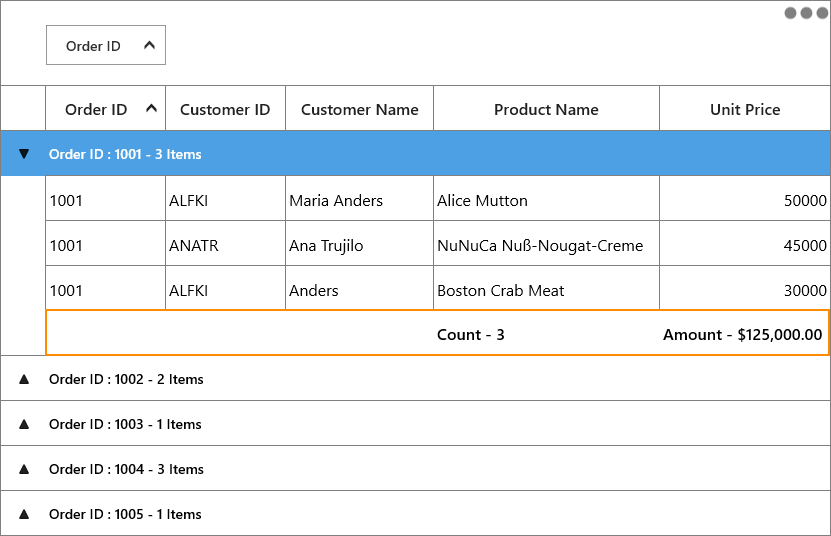Click the Count - 3 summary text
The height and width of the screenshot is (536, 831).
click(471, 335)
